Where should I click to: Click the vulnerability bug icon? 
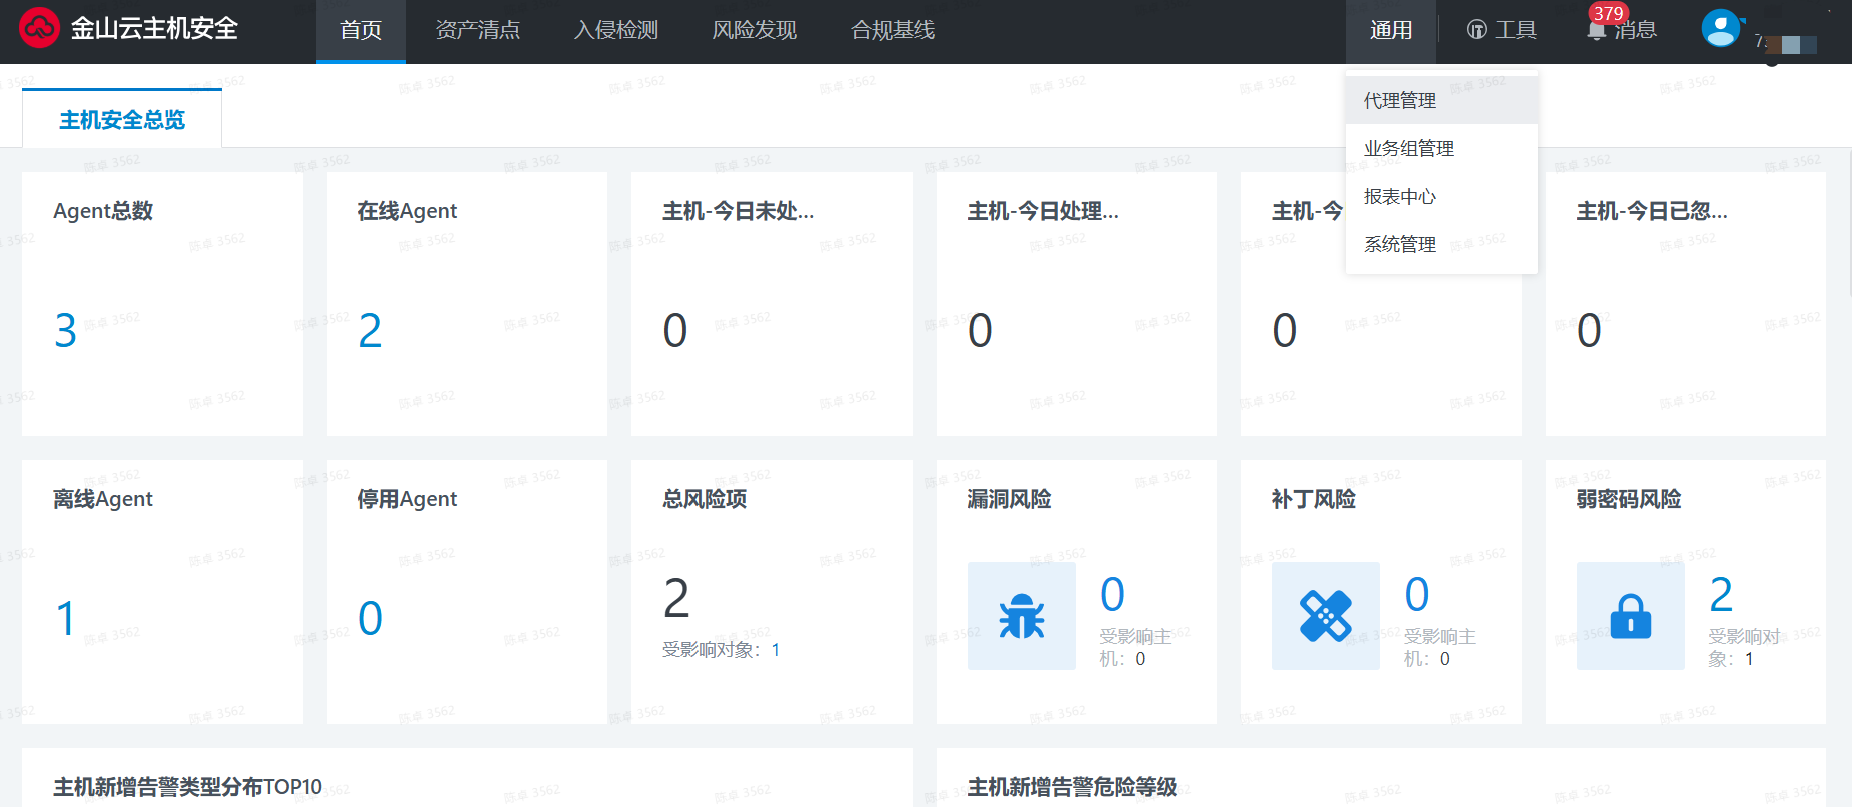1021,616
